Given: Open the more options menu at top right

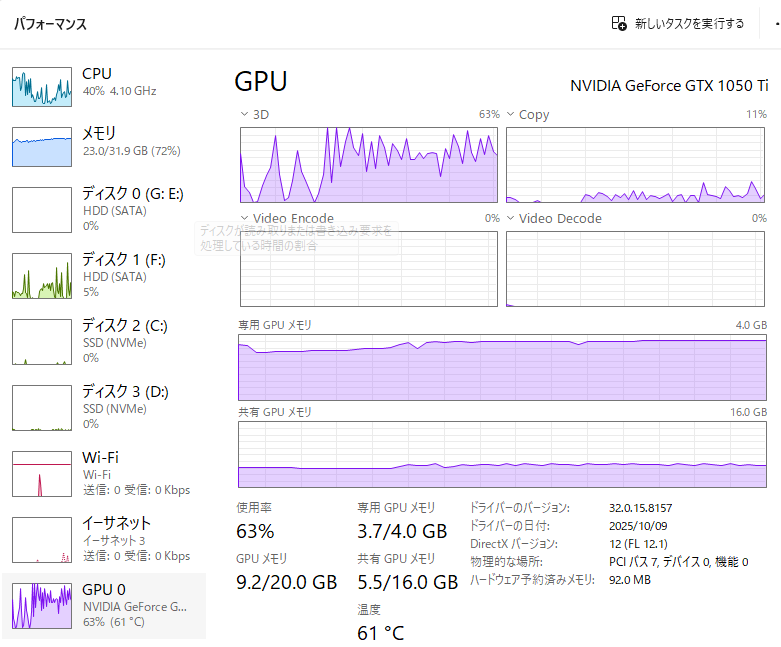Looking at the screenshot, I should 776,23.
